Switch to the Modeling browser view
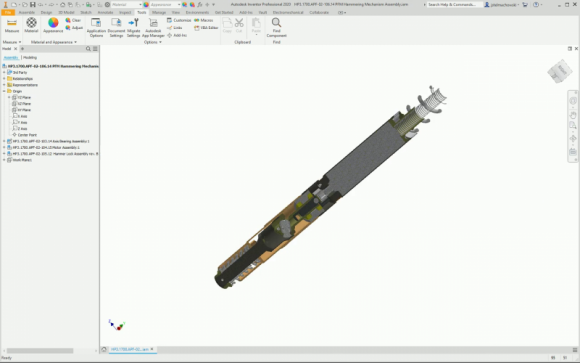Screen dimensions: 580x363 (x=30, y=58)
